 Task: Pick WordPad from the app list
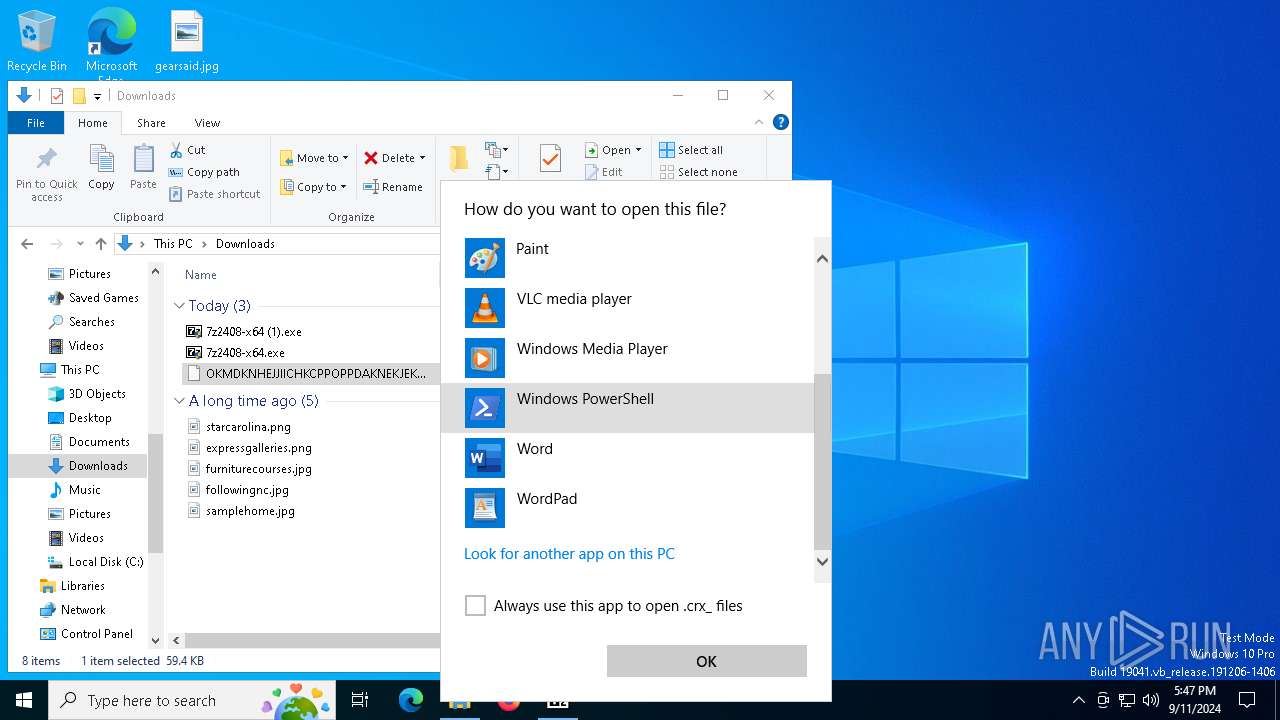coord(628,508)
